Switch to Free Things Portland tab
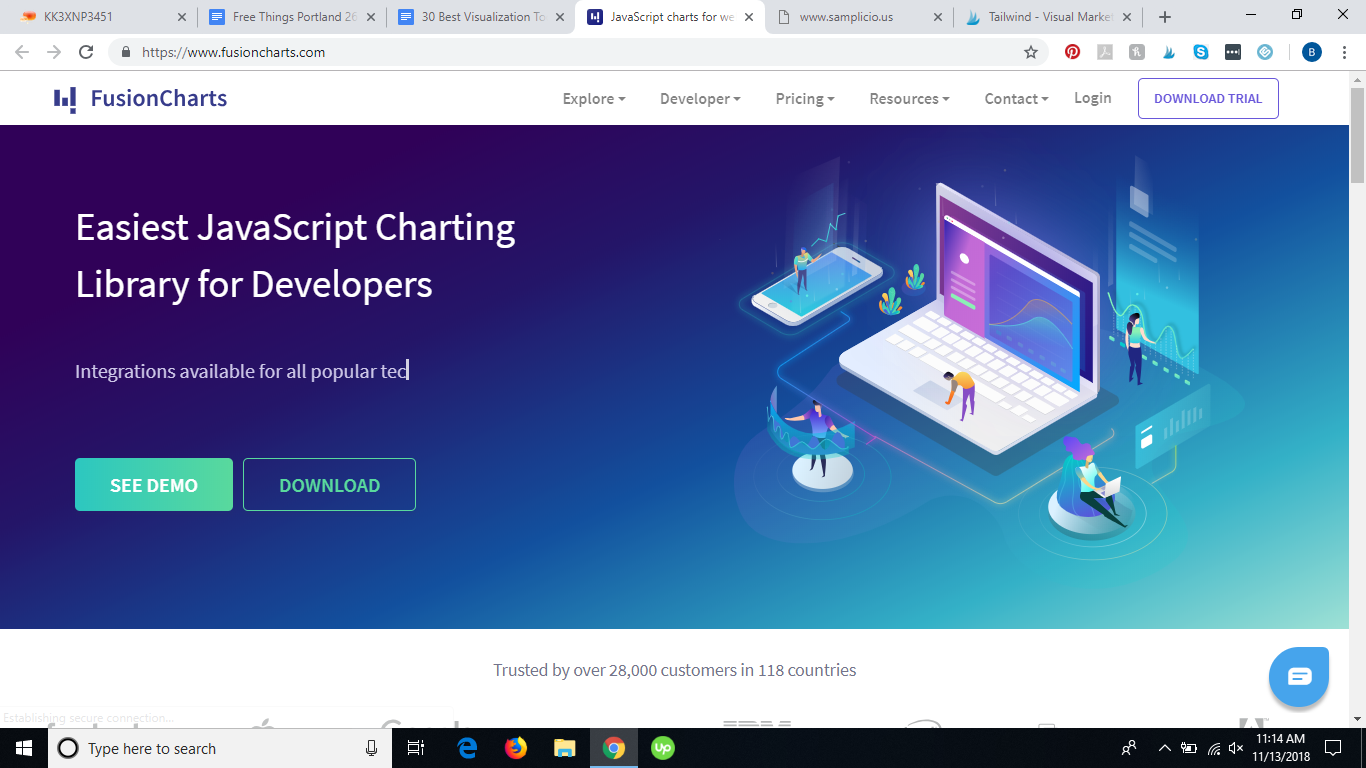This screenshot has width=1366, height=768. [x=290, y=17]
